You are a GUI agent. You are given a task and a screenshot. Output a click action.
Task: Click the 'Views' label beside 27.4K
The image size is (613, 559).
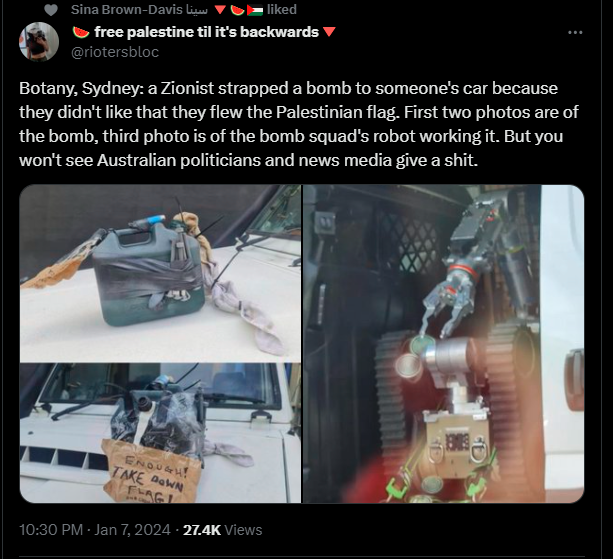click(243, 530)
